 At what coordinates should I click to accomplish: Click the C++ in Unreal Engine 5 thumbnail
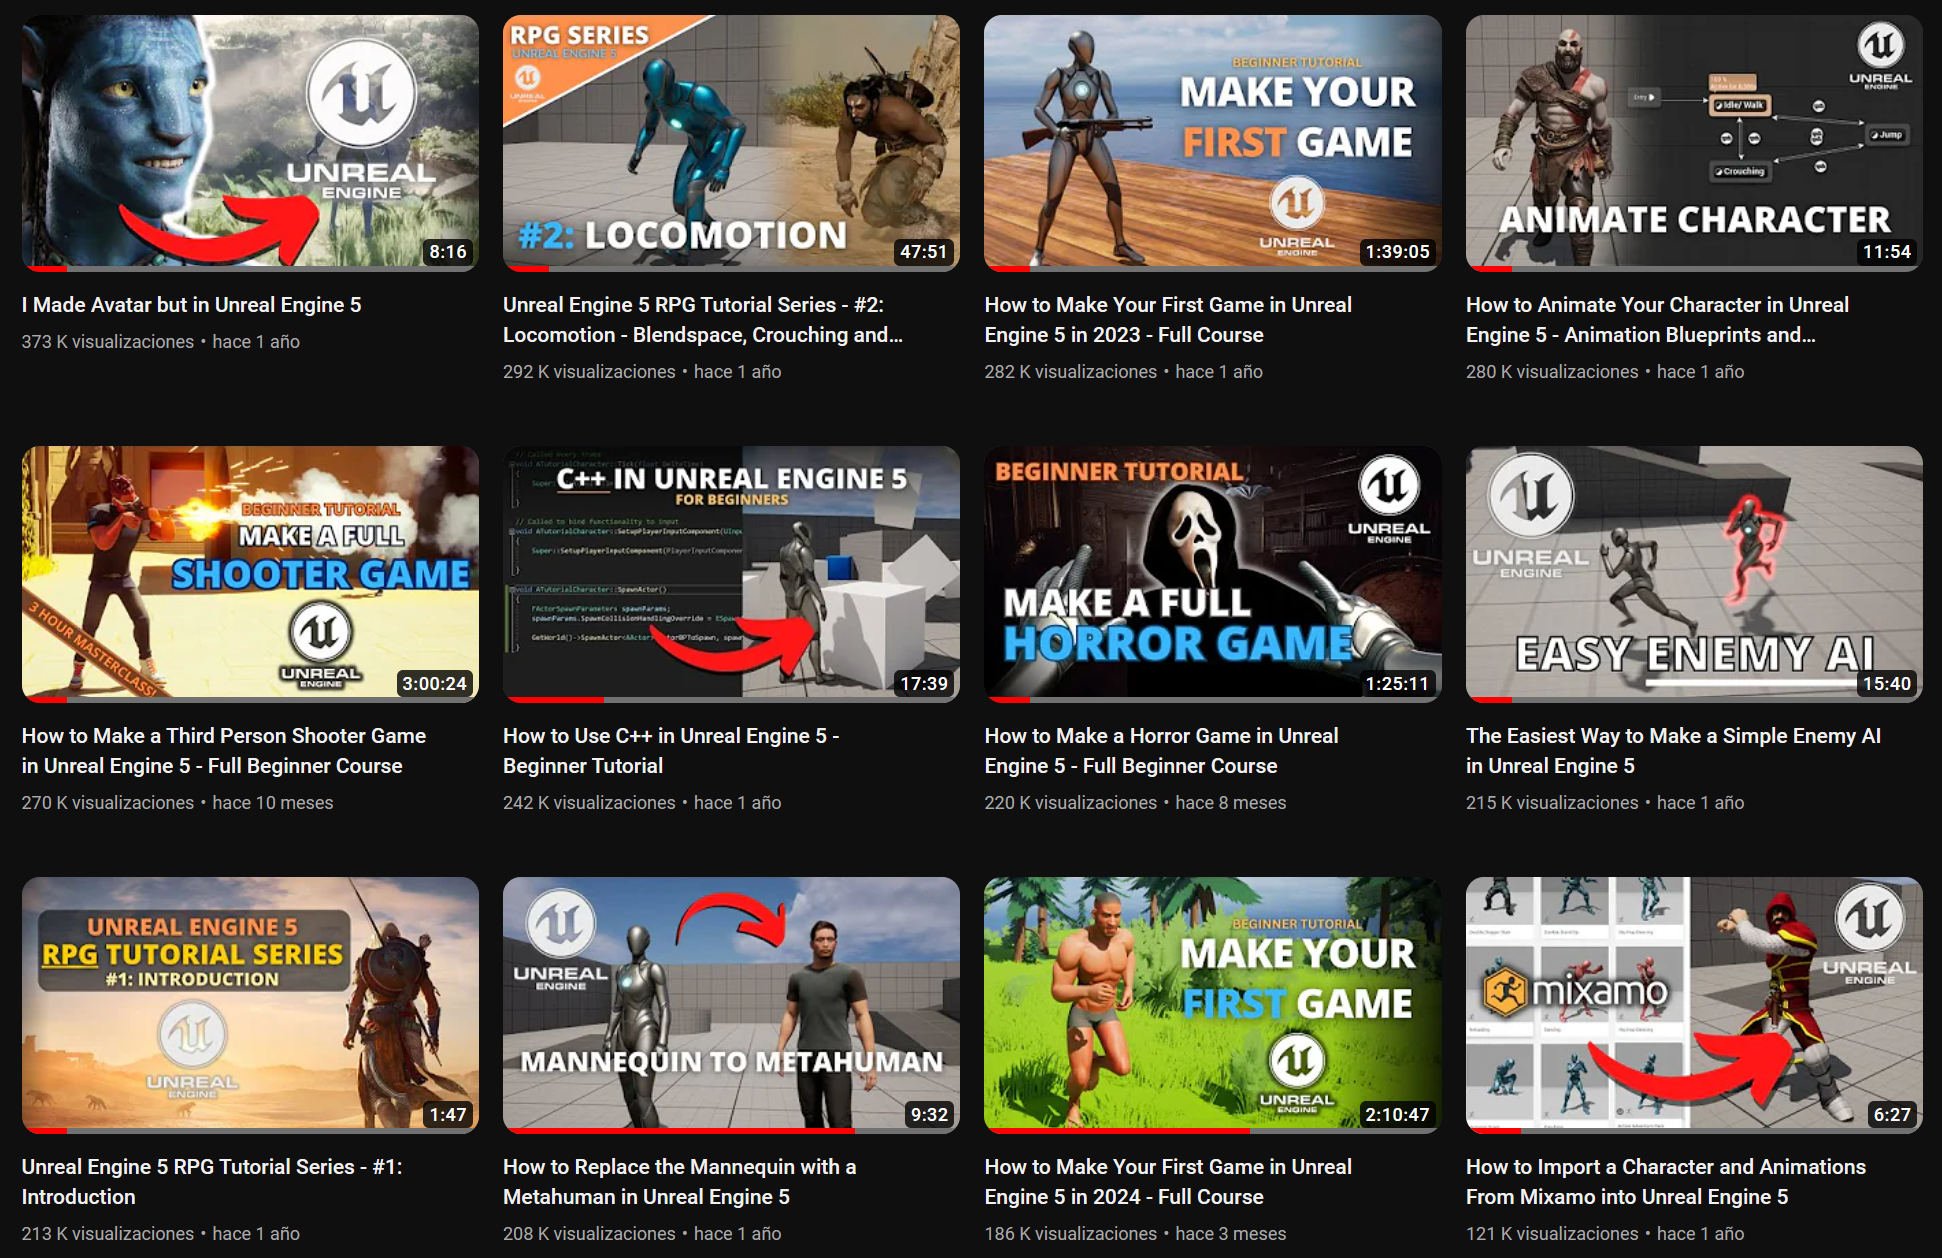731,572
